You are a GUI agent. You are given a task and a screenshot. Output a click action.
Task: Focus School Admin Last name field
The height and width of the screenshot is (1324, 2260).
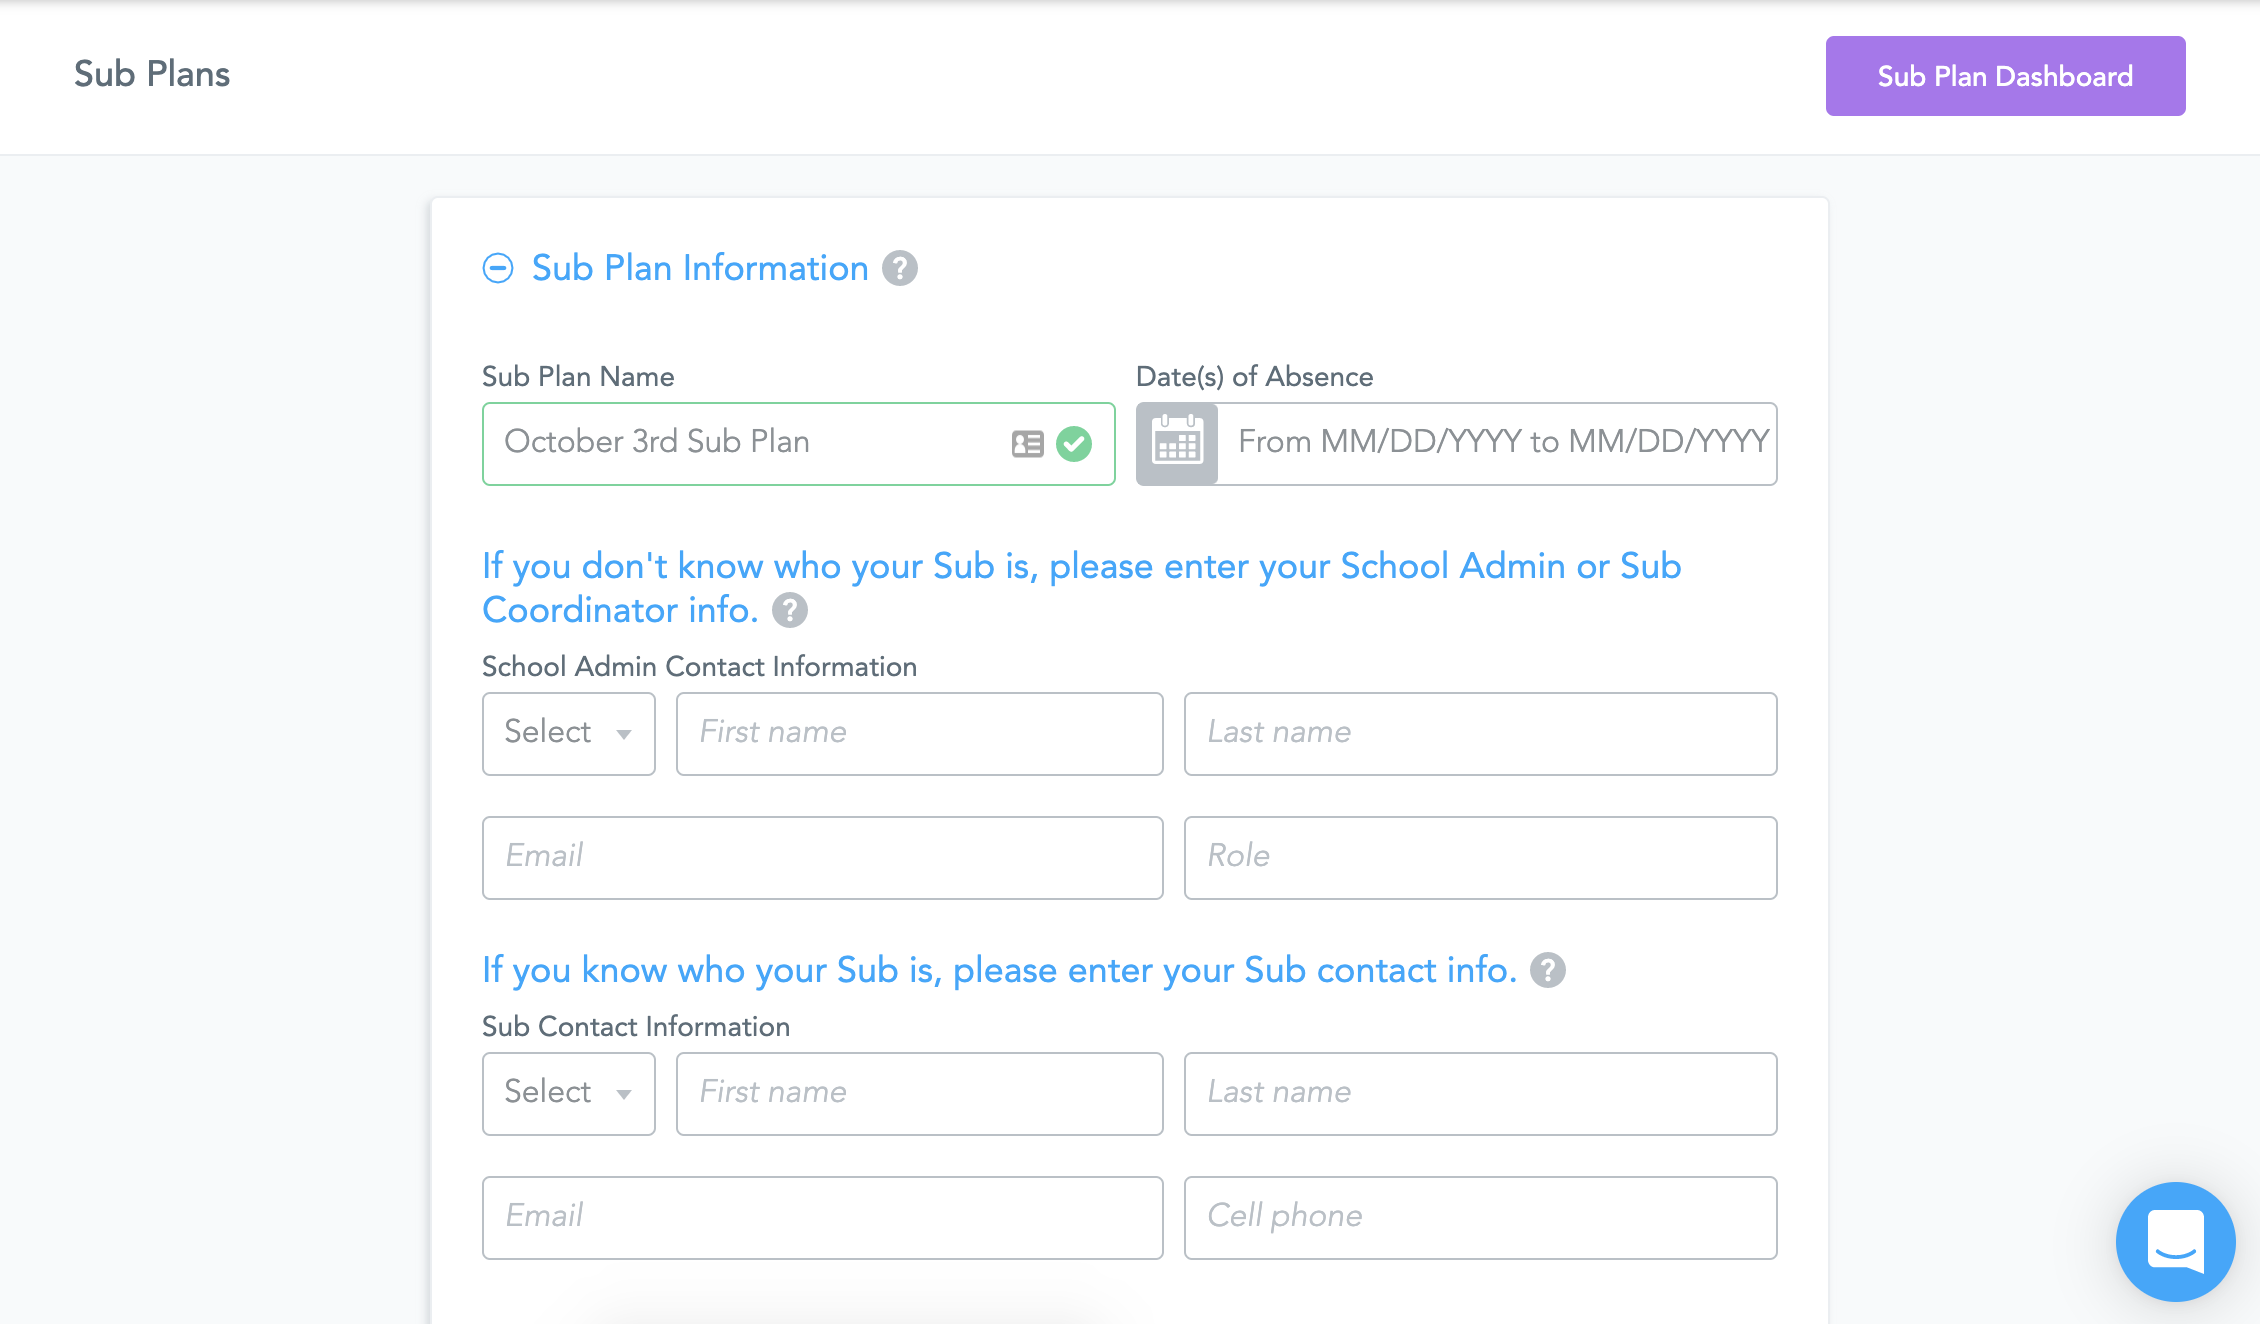(x=1480, y=733)
